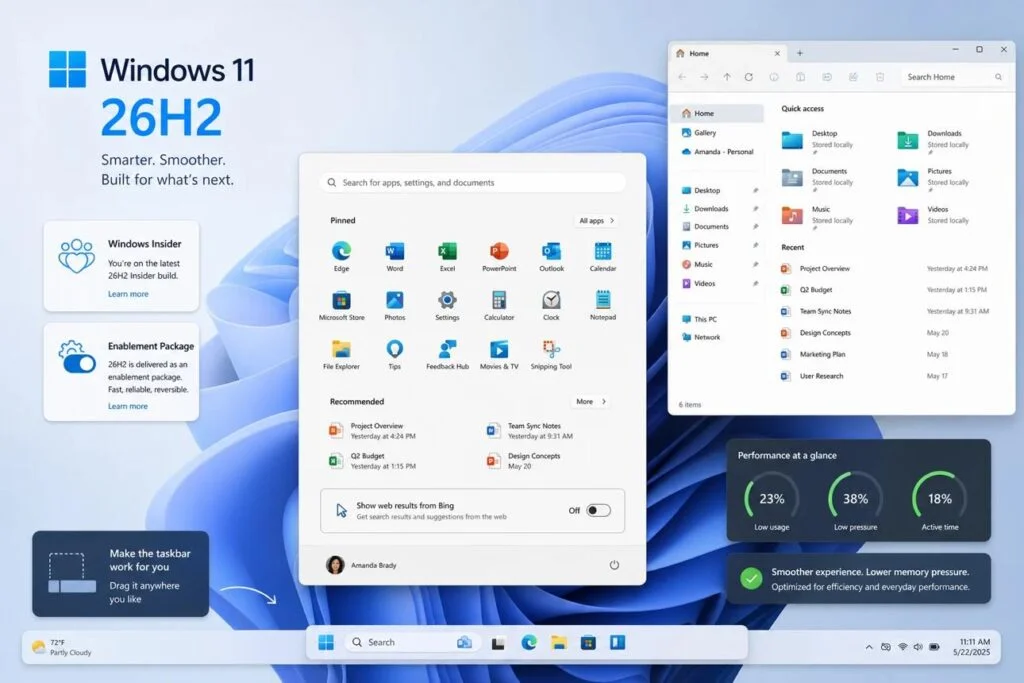Viewport: 1024px width, 683px height.
Task: Open Team Sync Notes recommended file
Action: click(530, 430)
